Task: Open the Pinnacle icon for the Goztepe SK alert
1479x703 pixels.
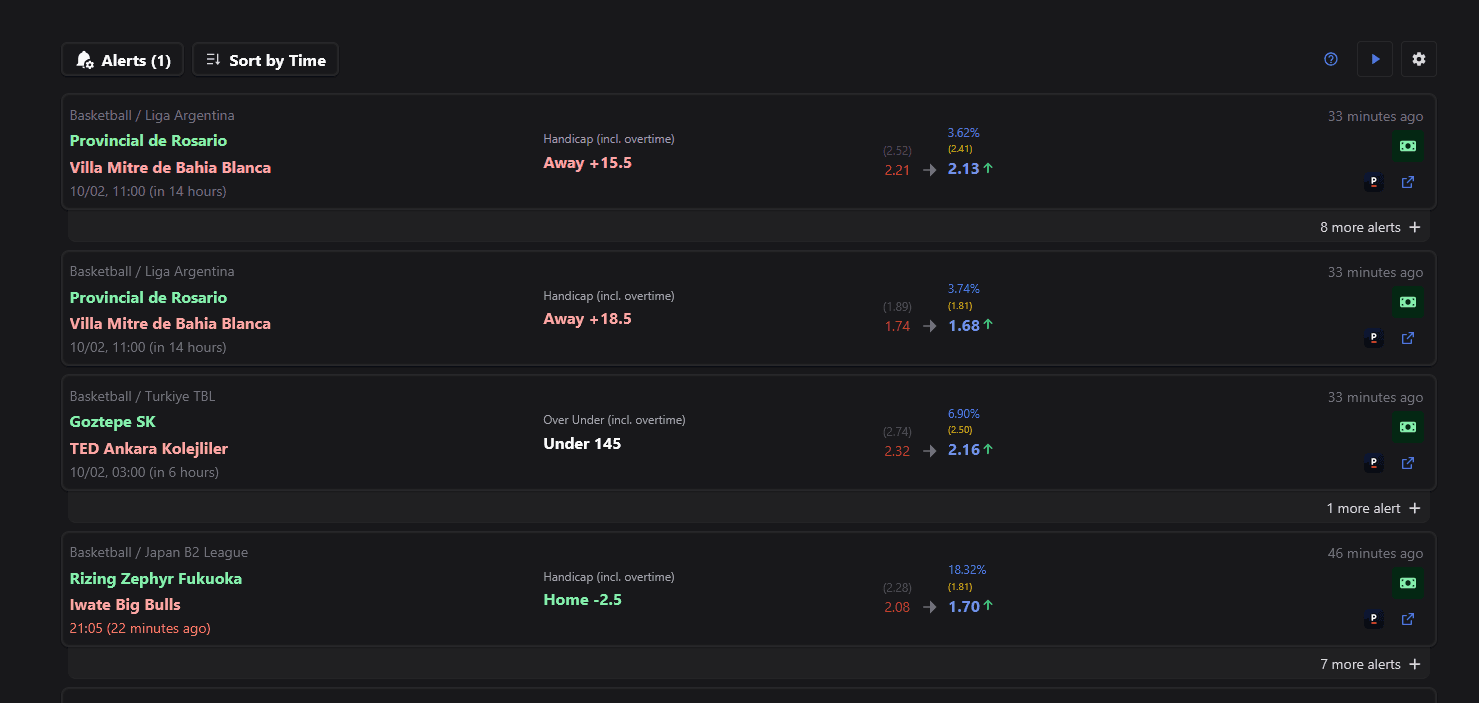Action: point(1373,463)
